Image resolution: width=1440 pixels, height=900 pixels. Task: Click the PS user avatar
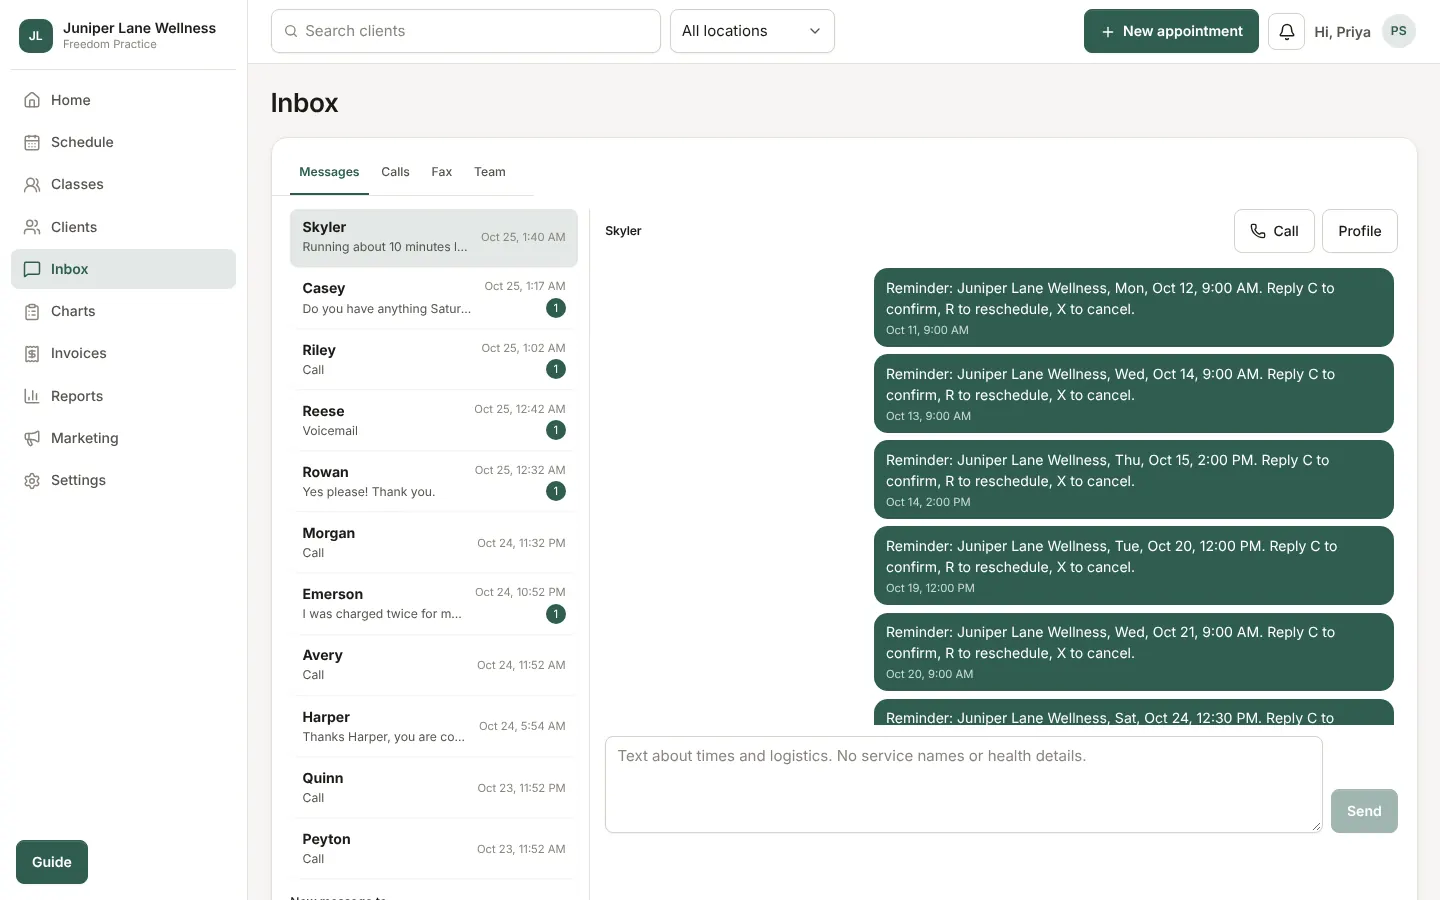click(1398, 31)
